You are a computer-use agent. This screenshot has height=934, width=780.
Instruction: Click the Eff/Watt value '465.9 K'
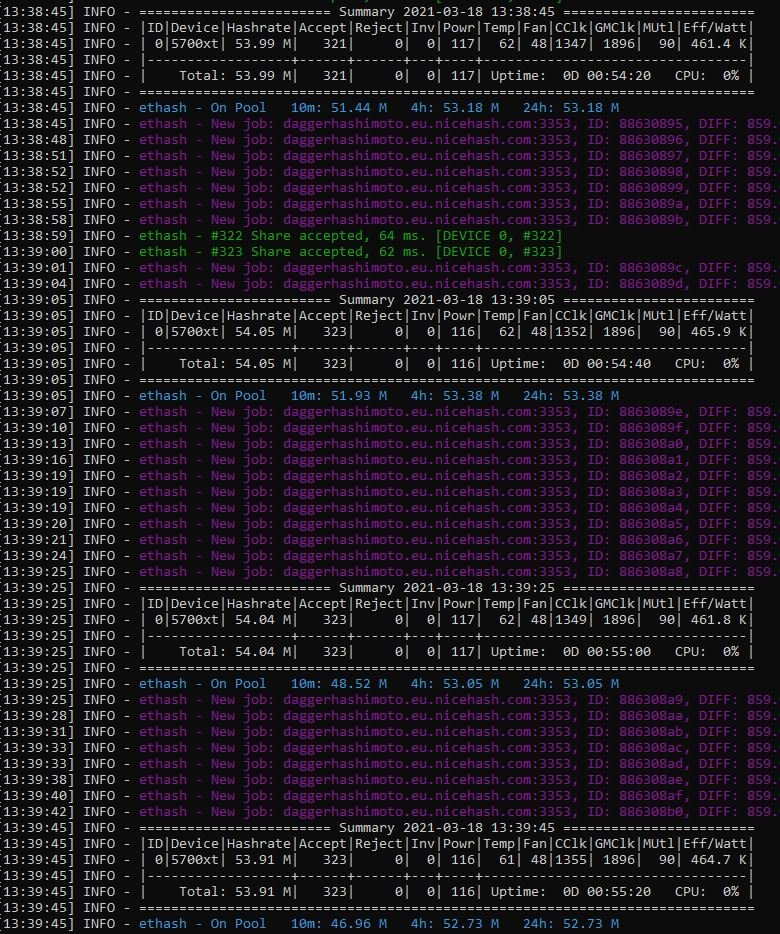[719, 332]
